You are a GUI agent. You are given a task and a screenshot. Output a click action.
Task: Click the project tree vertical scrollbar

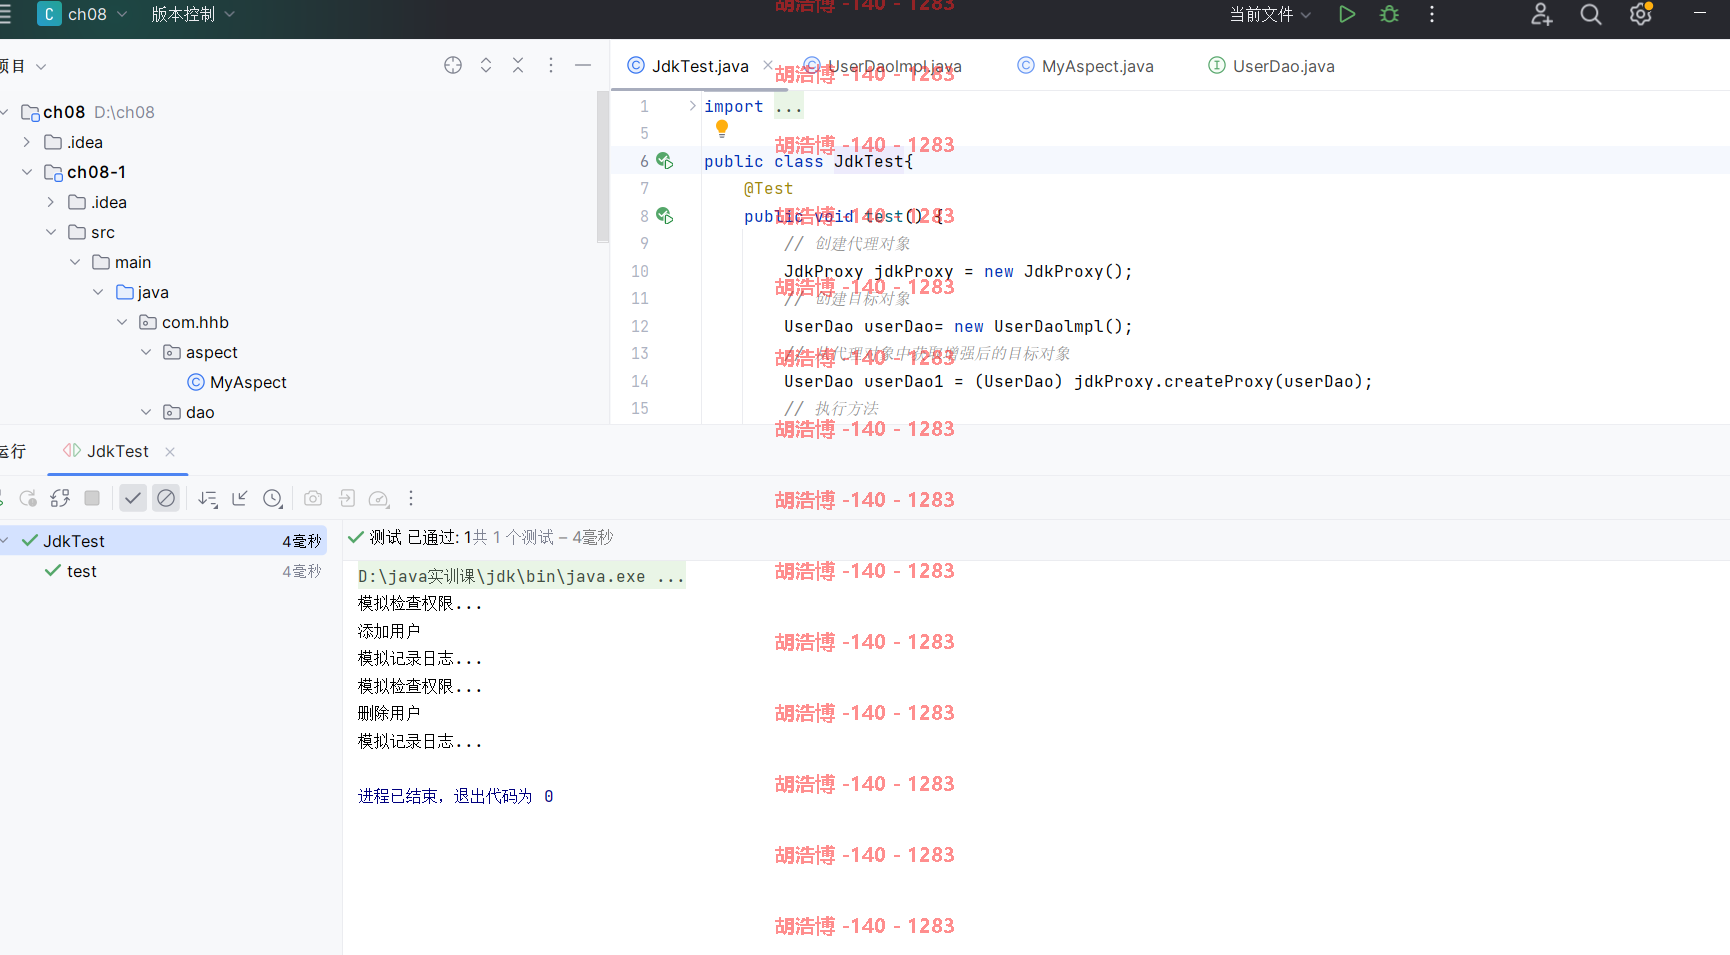(x=603, y=167)
